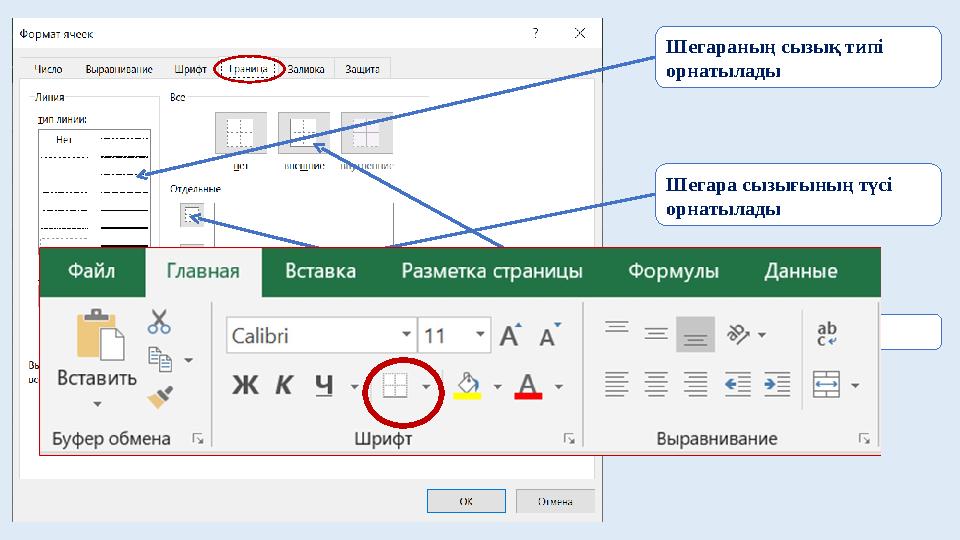Increase font size with the larger A icon
Viewport: 960px width, 540px height.
pyautogui.click(x=511, y=335)
